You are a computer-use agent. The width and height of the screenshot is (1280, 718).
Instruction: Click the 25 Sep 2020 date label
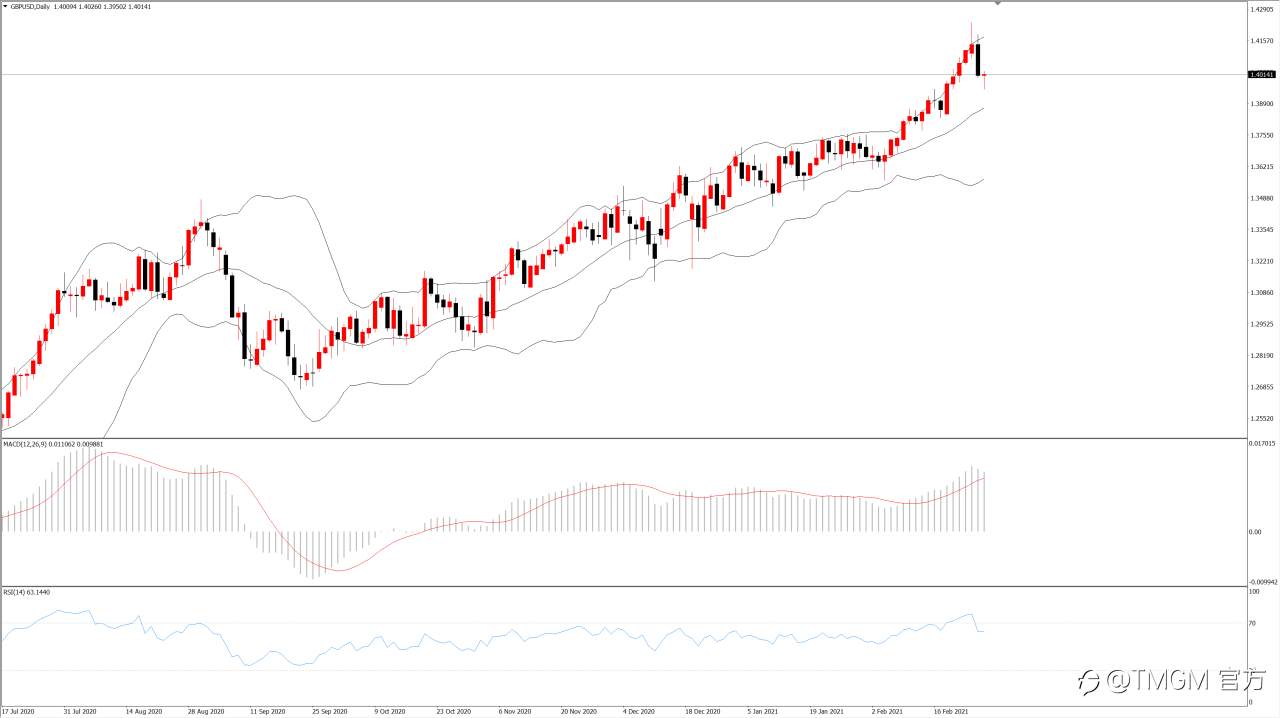pos(329,712)
